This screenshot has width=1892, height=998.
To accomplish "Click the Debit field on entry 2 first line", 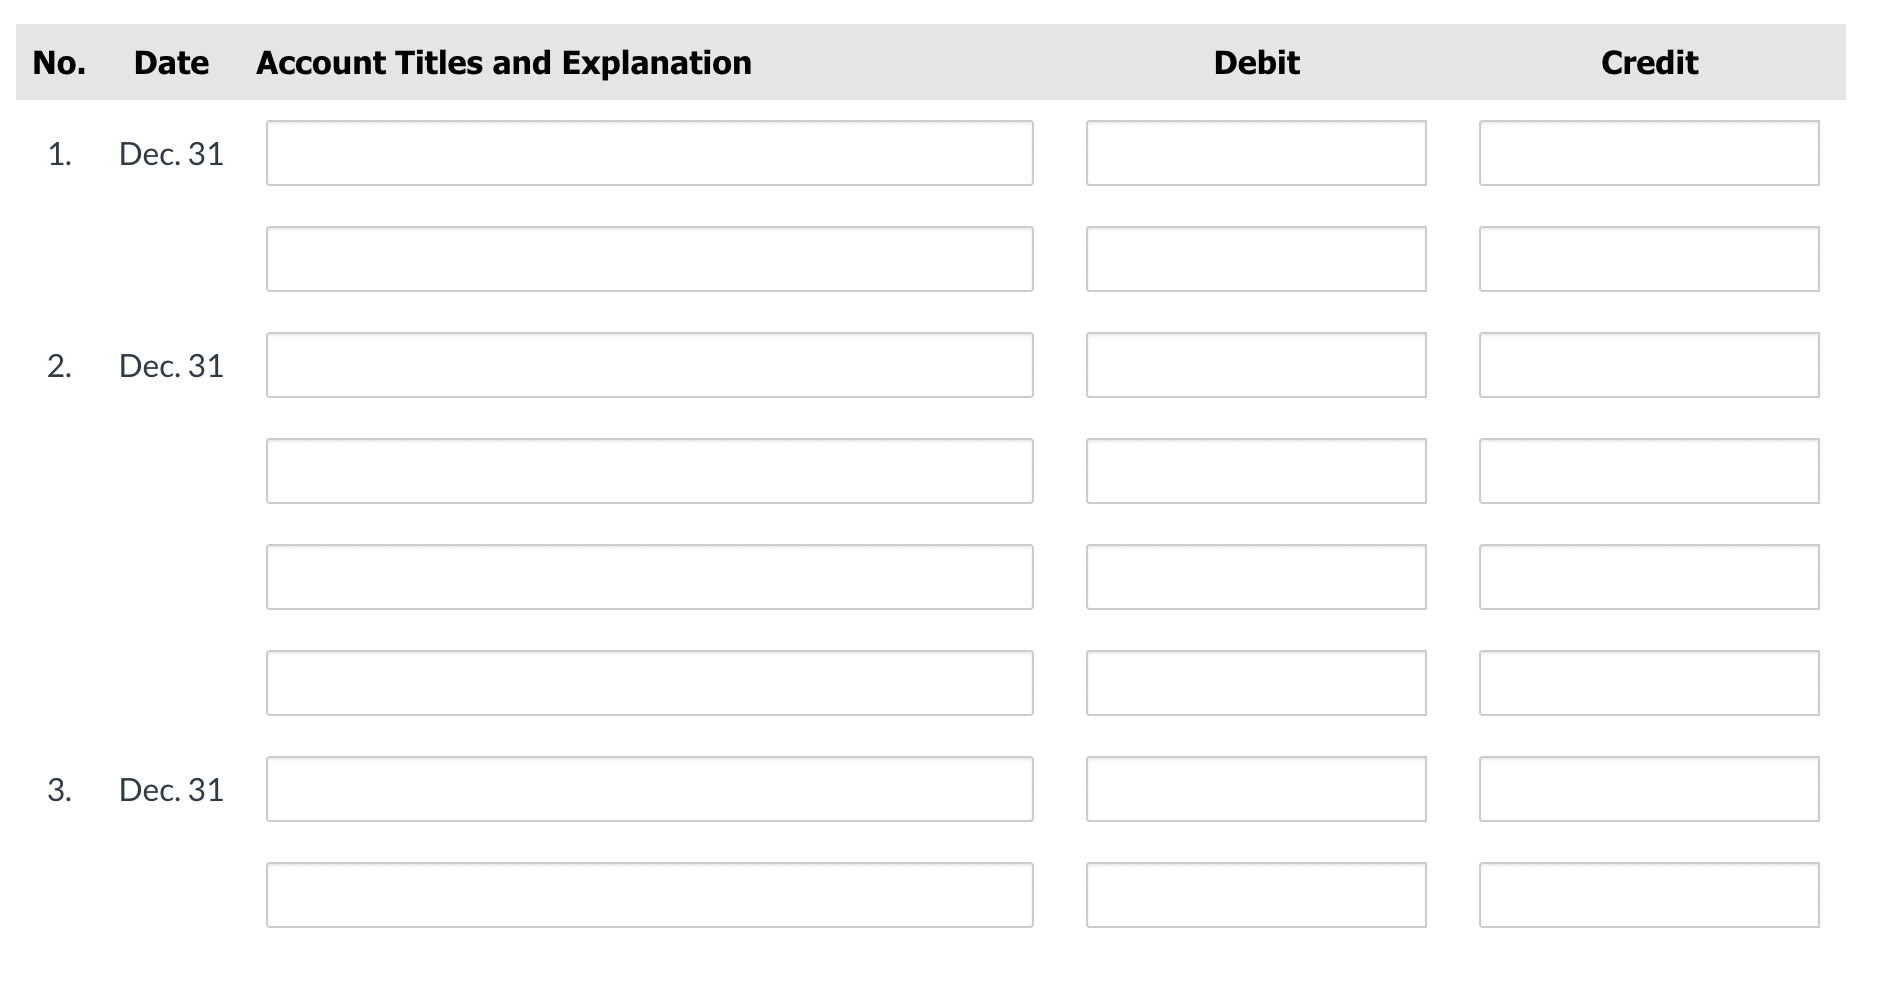I will (1256, 365).
